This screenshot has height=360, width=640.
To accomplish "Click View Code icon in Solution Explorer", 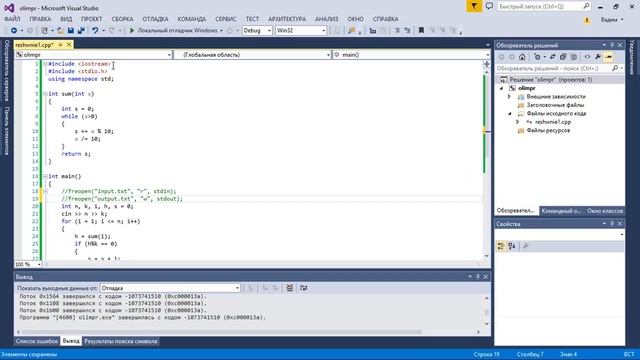I will [x=587, y=57].
